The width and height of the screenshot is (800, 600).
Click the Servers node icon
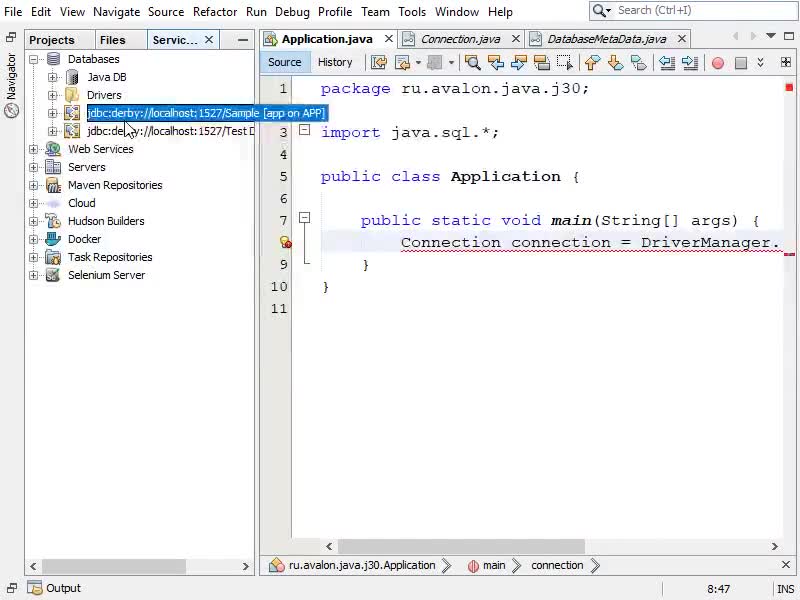[53, 167]
